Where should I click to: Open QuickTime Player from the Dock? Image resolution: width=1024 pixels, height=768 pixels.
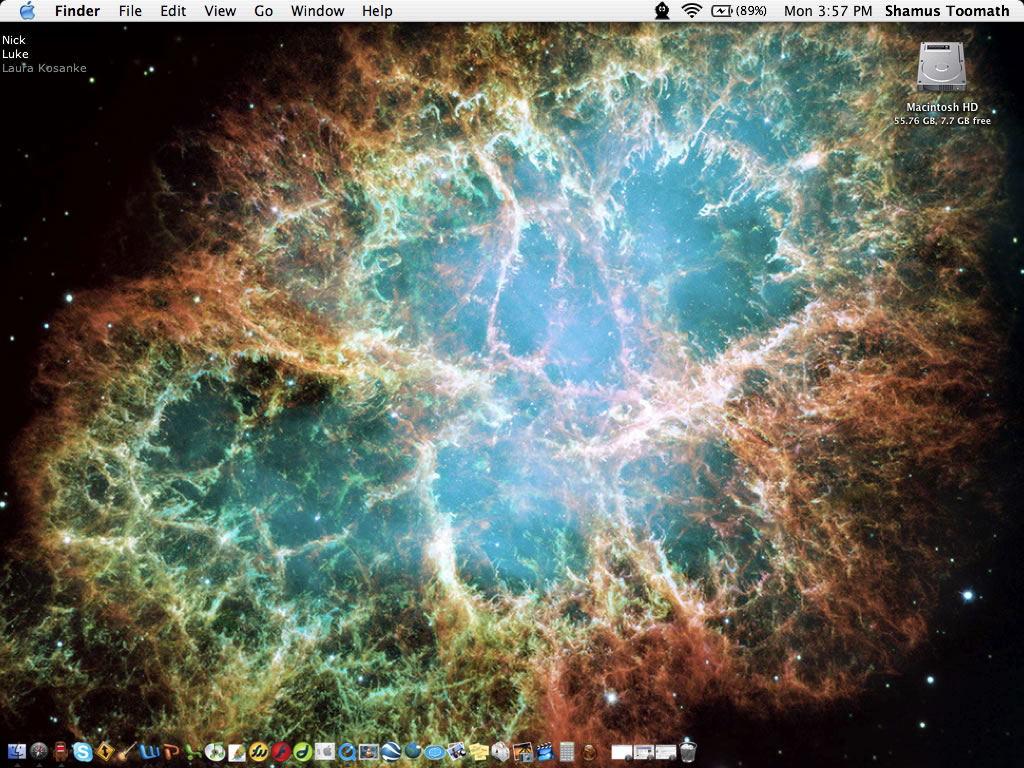pos(347,752)
